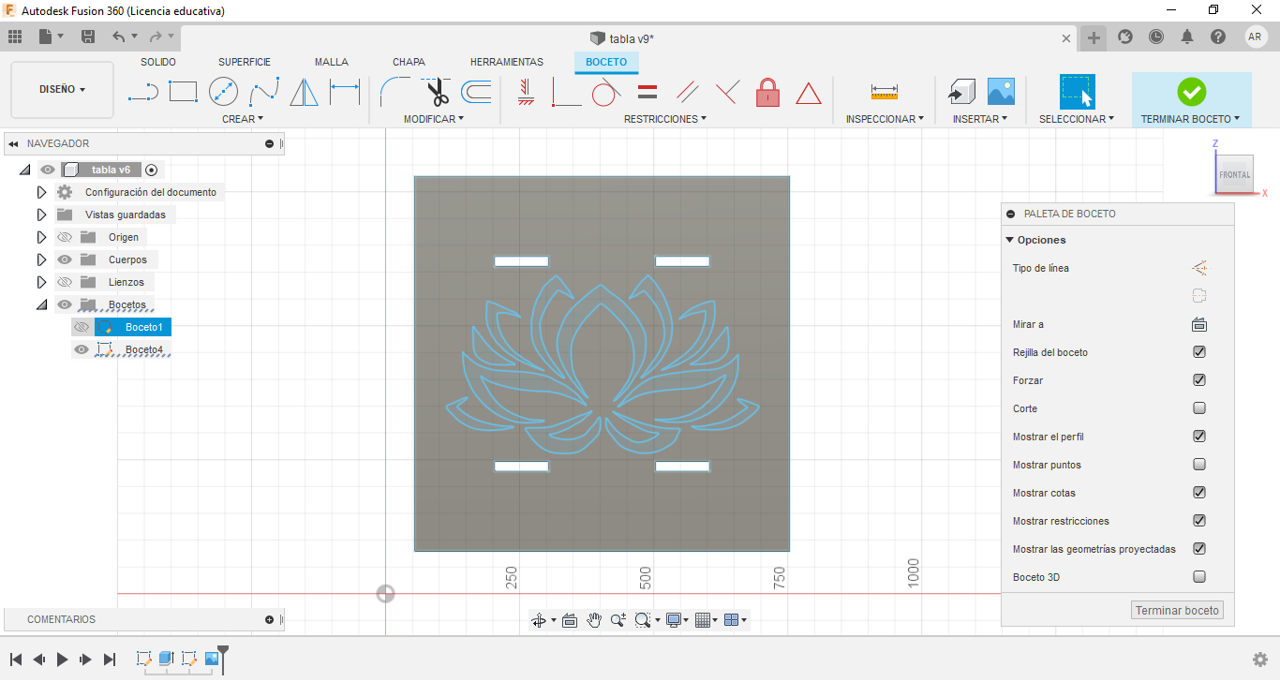Click the Mirar a look-at icon
The image size is (1280, 680).
pyautogui.click(x=1199, y=324)
